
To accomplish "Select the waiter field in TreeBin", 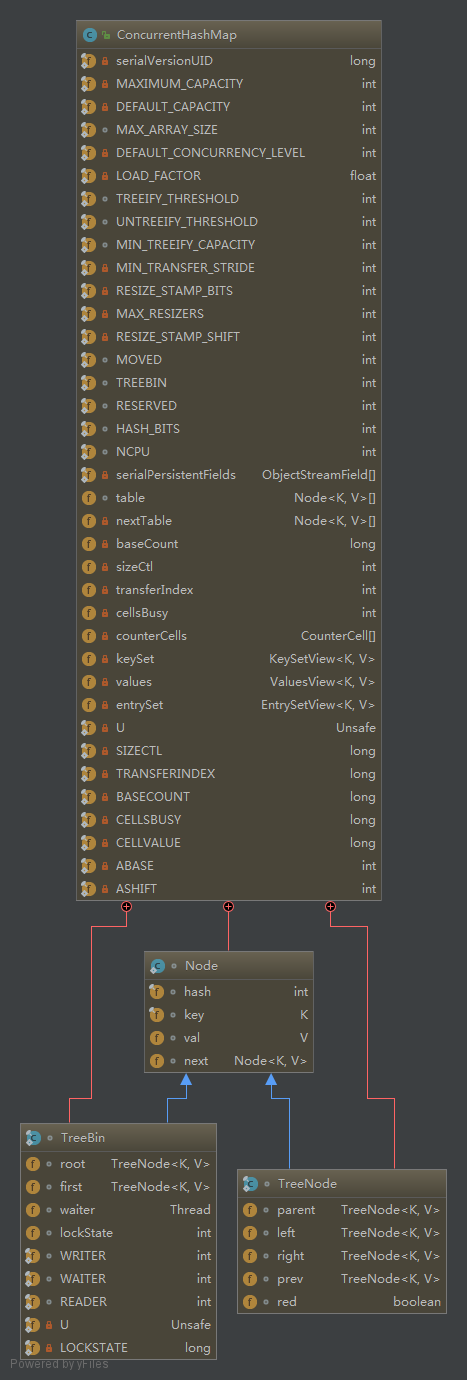I will (118, 1210).
